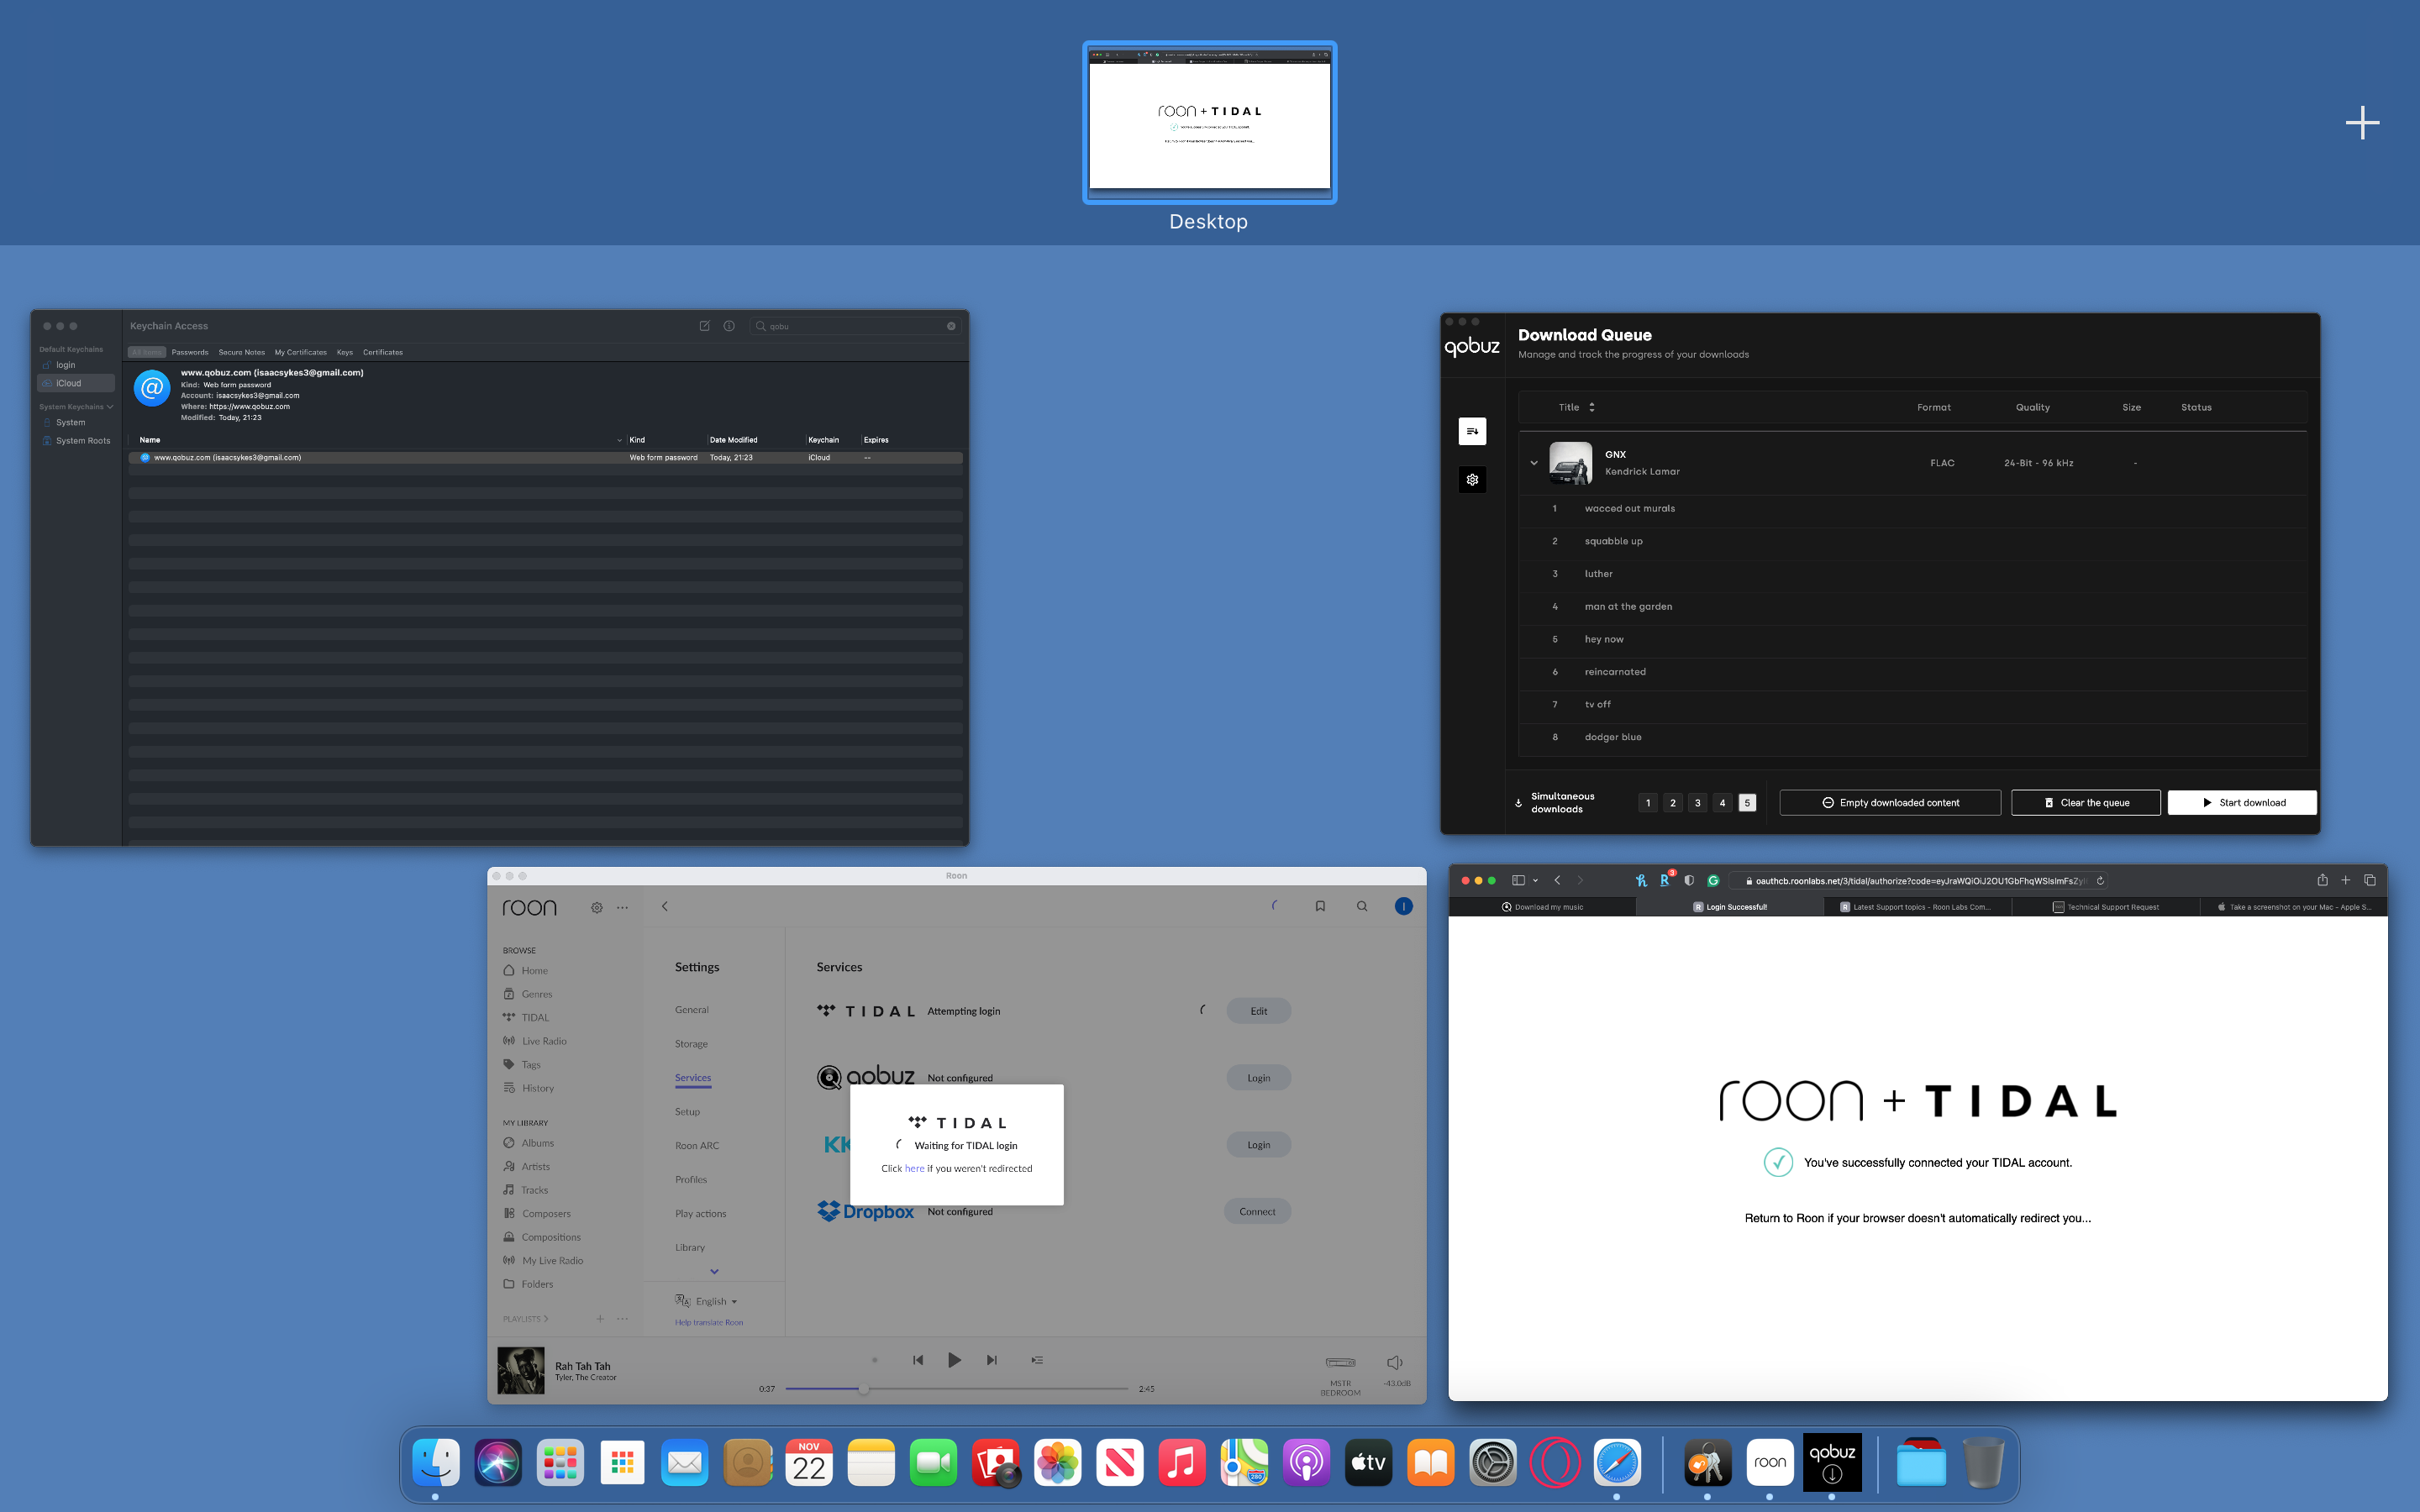The width and height of the screenshot is (2420, 1512).
Task: Click Empty downloaded content
Action: (1890, 803)
